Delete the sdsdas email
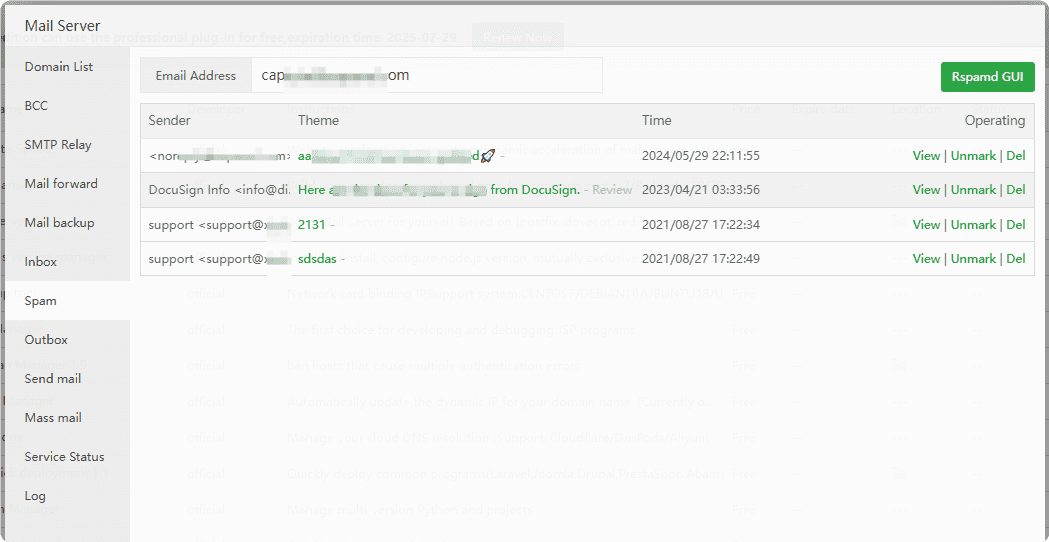This screenshot has height=542, width=1049. coord(1016,258)
